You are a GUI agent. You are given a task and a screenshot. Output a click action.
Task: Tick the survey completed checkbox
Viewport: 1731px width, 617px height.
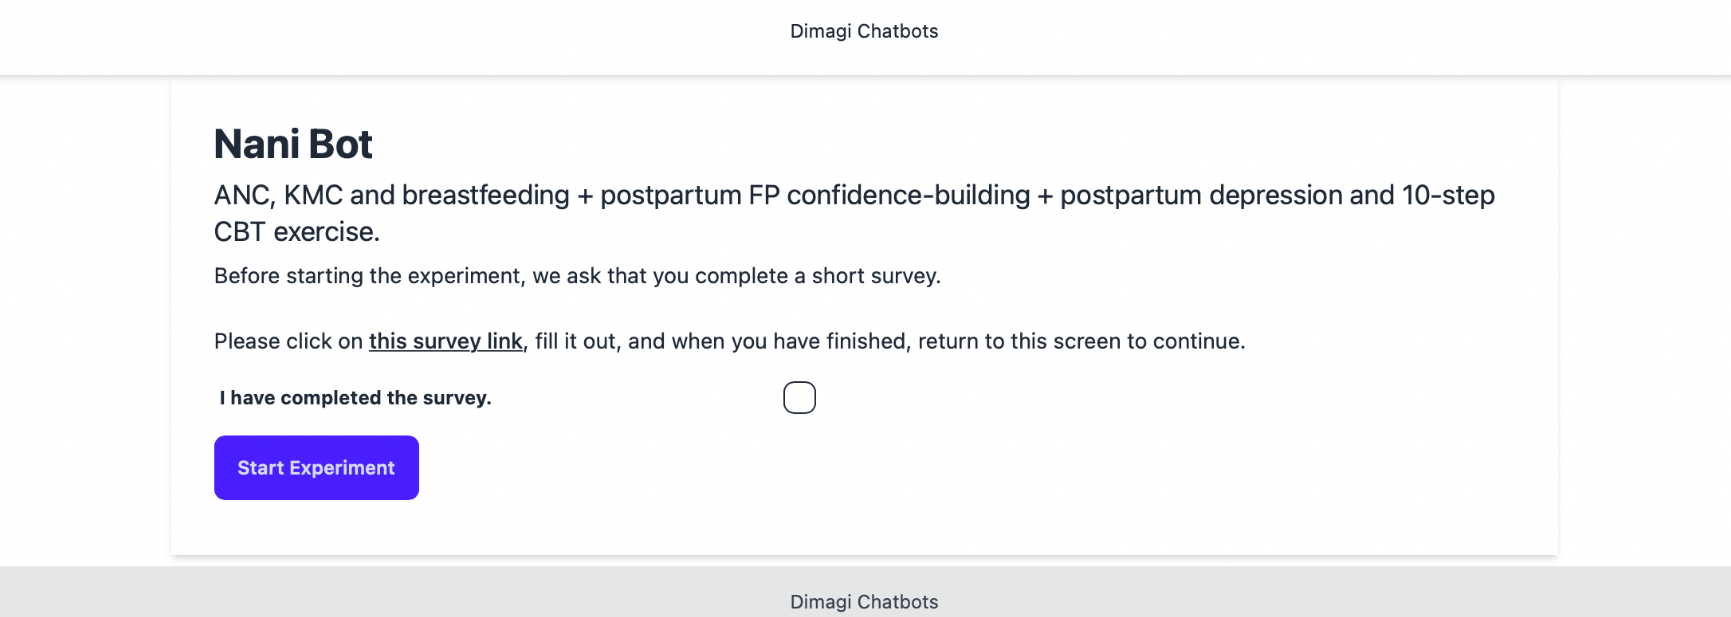tap(799, 397)
